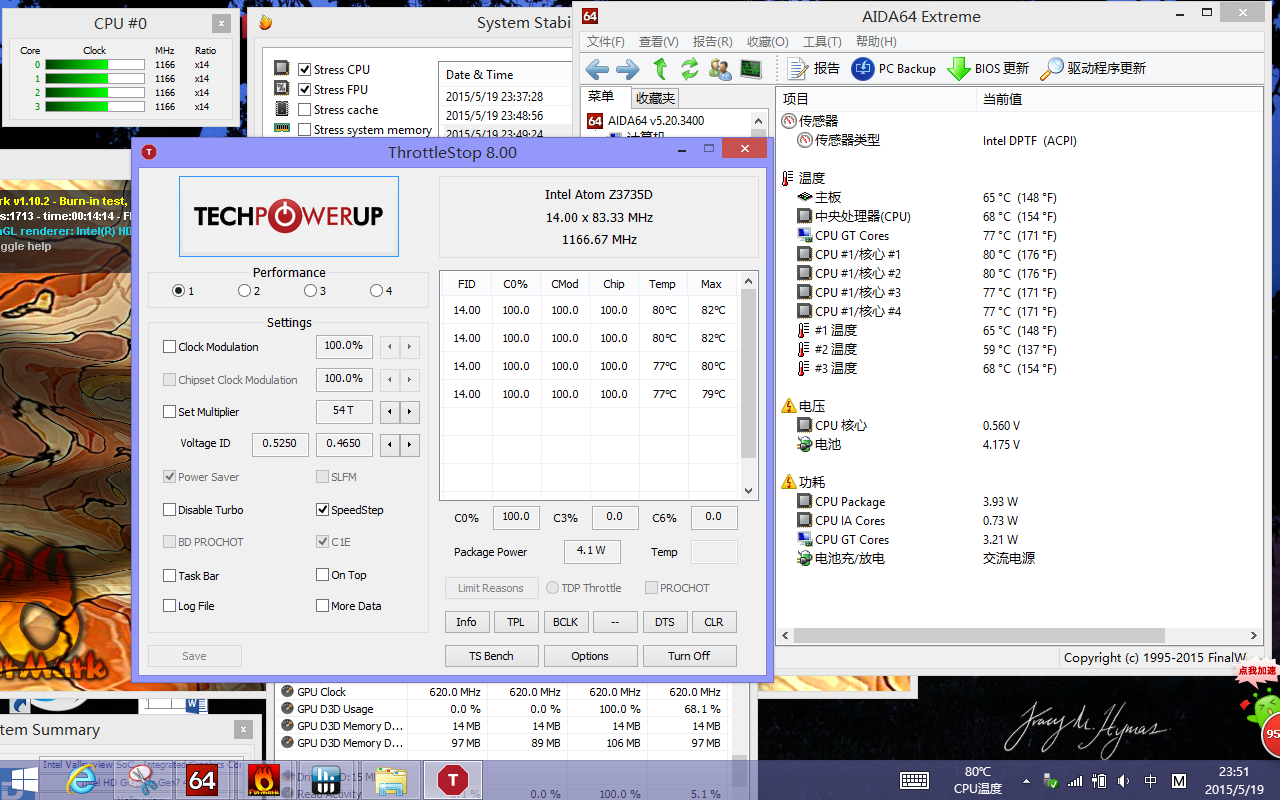Enable Stress cache checkbox

click(x=305, y=110)
